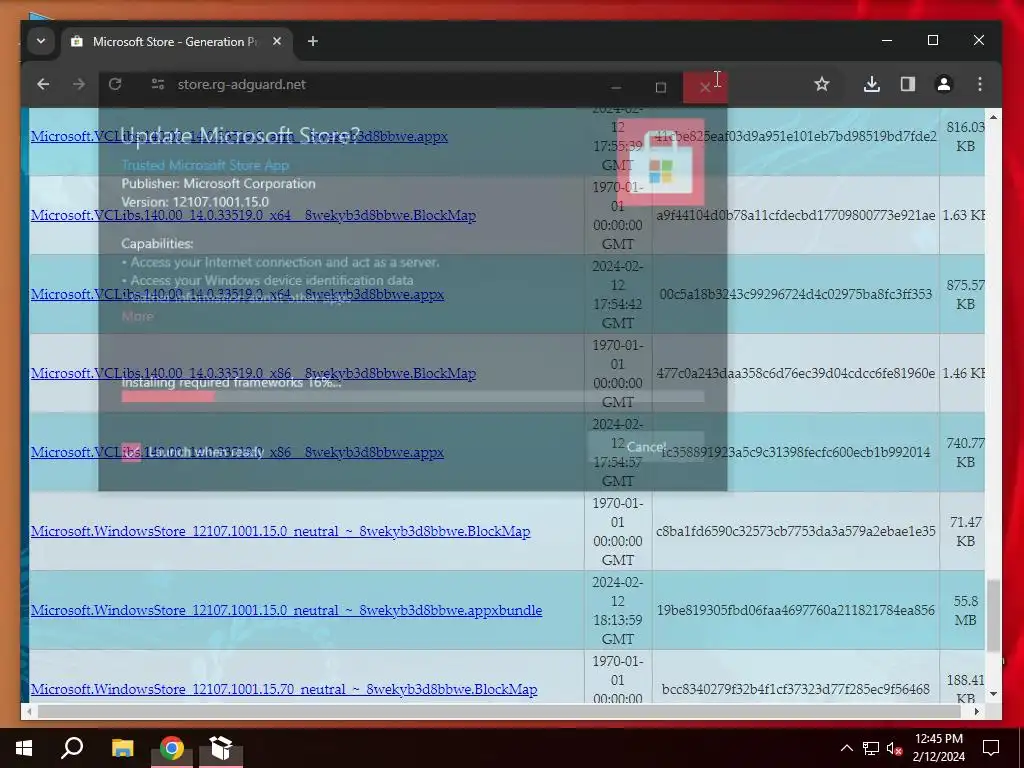Click the Microsoft Store logo in the installer
The image size is (1024, 768).
(x=661, y=162)
